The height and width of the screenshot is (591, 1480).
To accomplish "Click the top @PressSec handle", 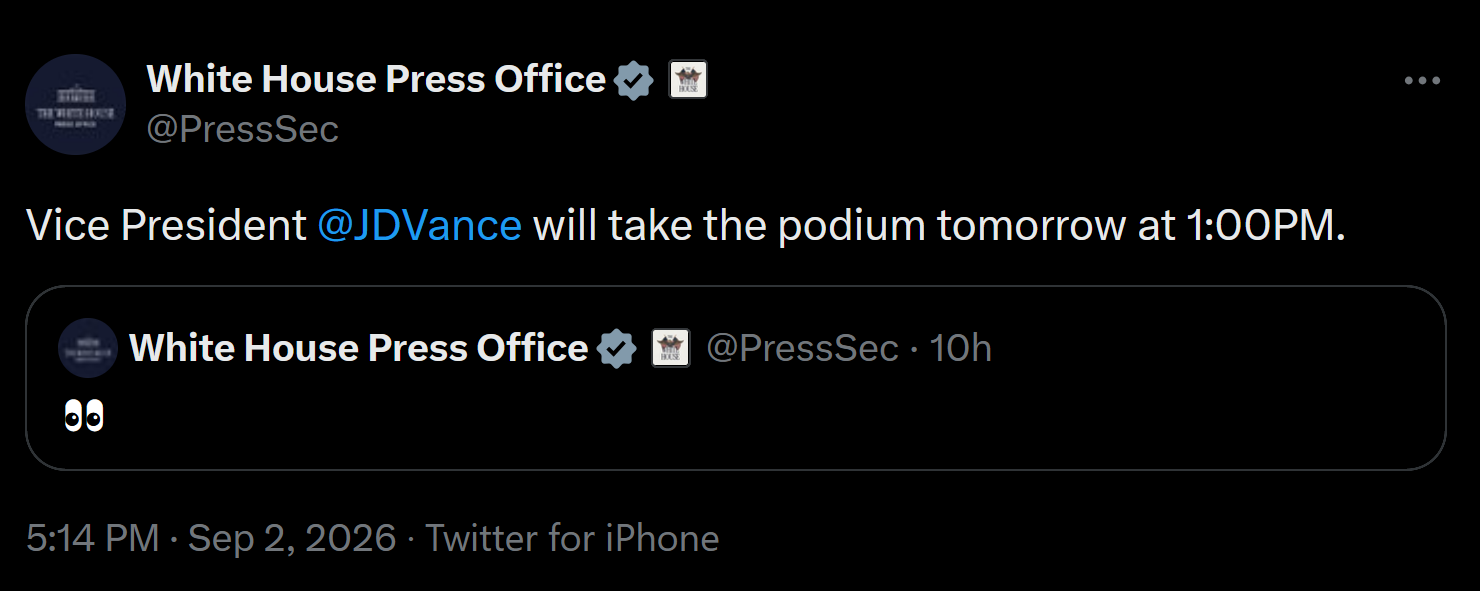I will click(243, 130).
